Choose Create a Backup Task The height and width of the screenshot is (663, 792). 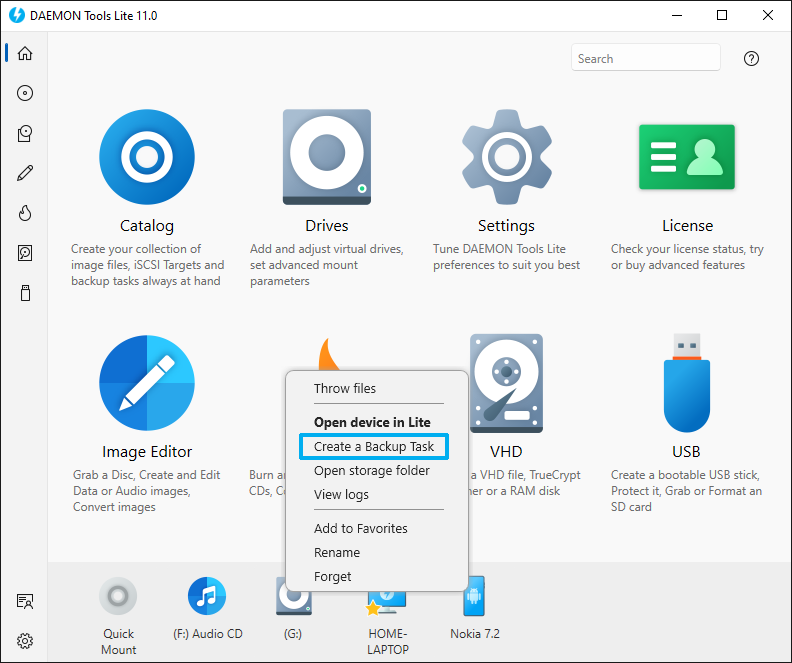click(x=374, y=446)
